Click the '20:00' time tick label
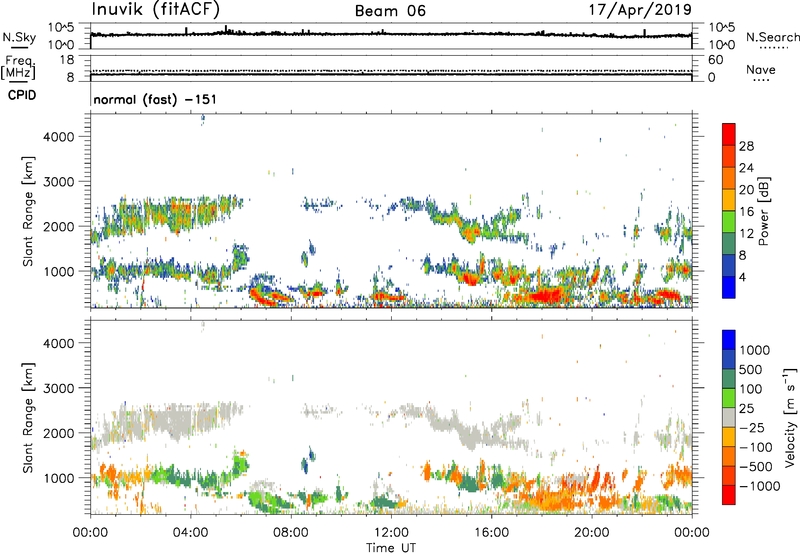 pyautogui.click(x=591, y=533)
